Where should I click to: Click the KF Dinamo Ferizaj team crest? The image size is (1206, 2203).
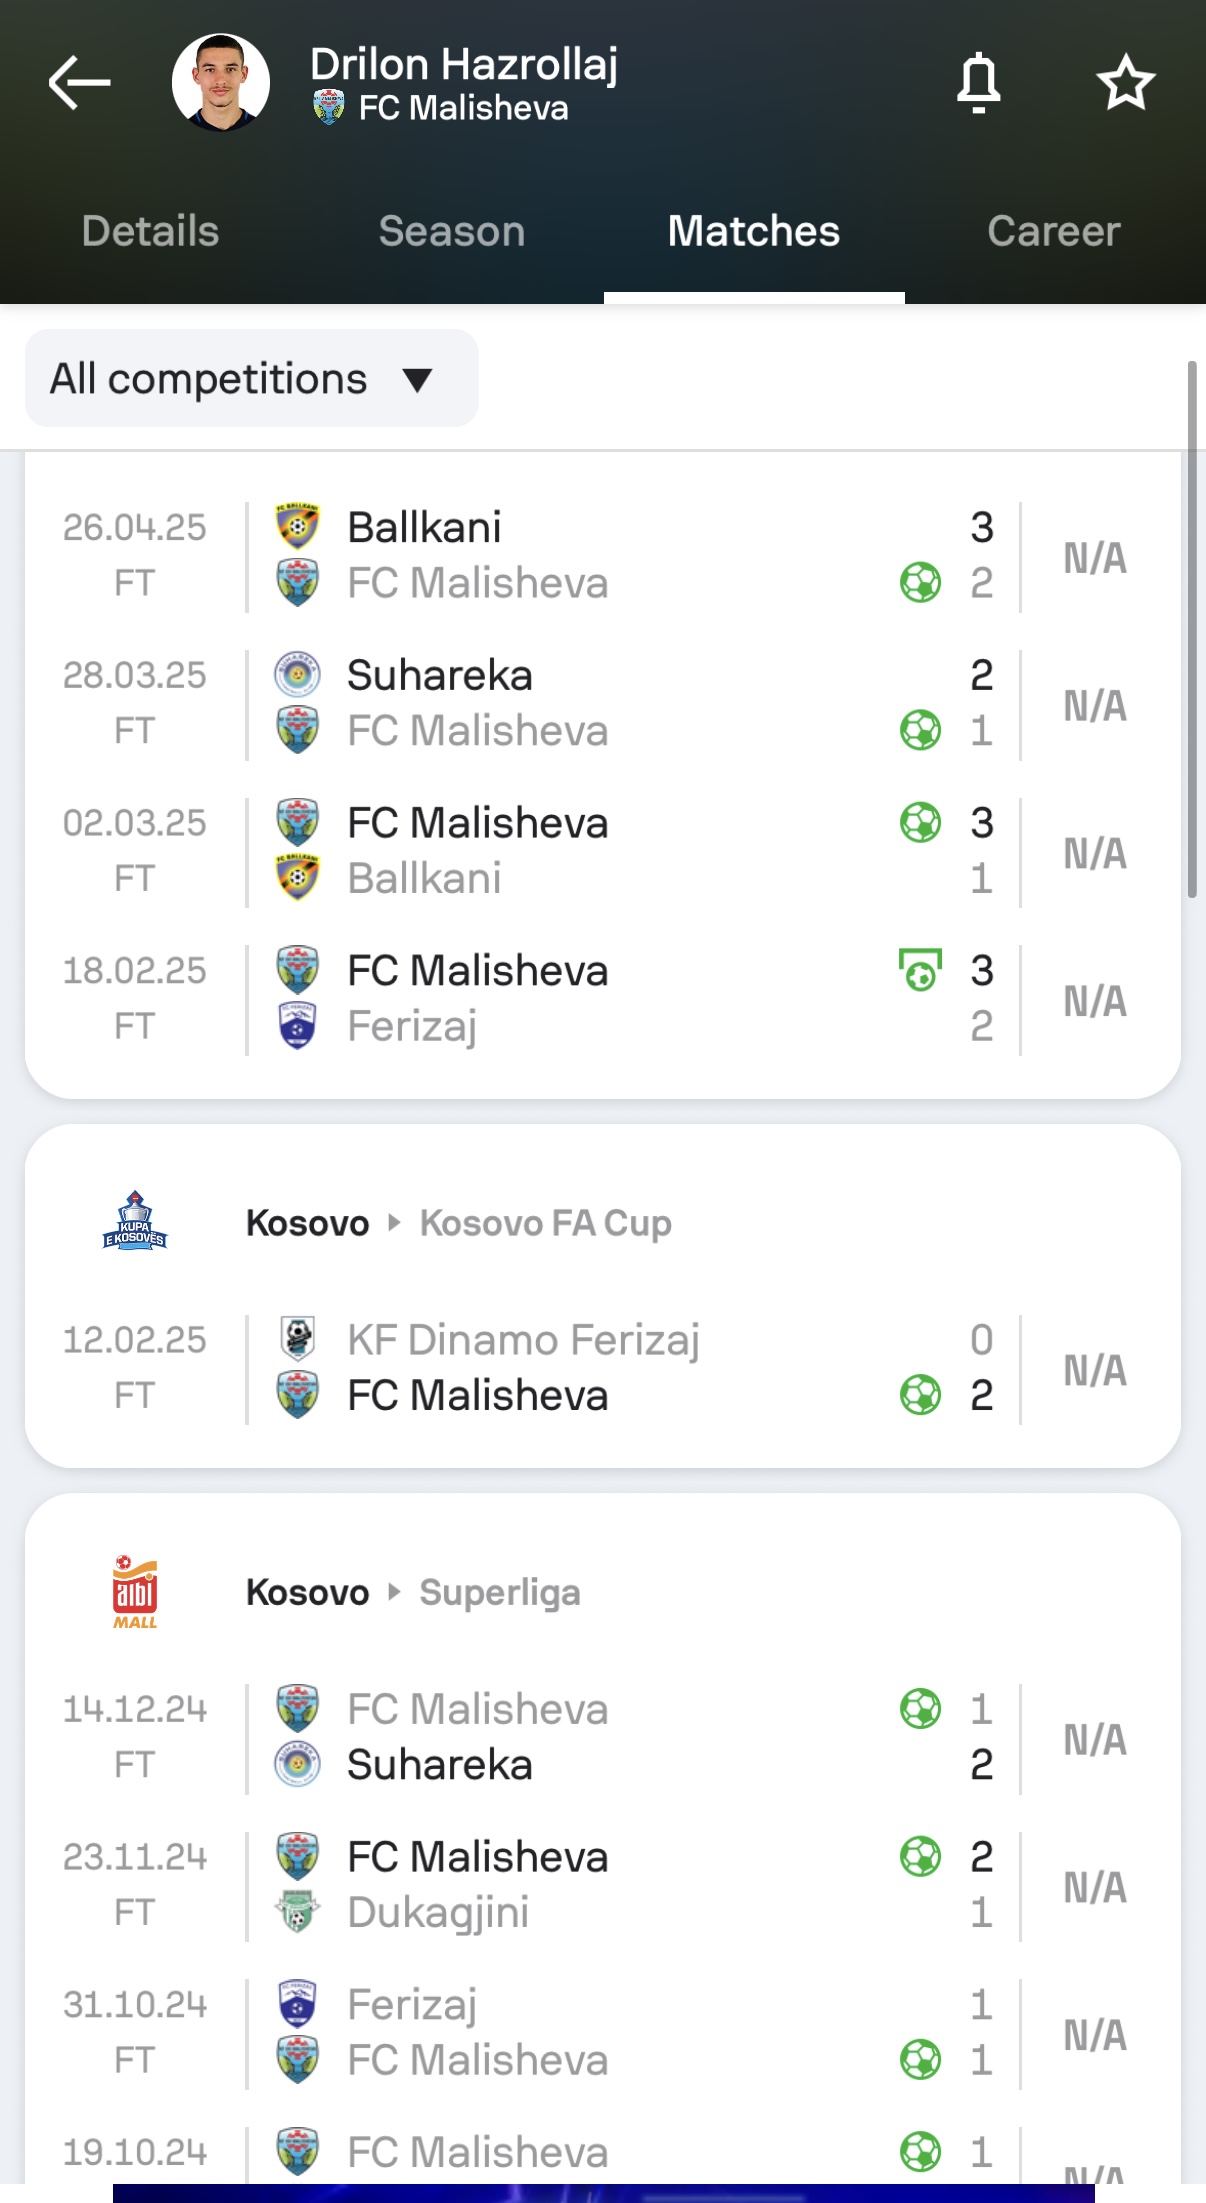297,1339
